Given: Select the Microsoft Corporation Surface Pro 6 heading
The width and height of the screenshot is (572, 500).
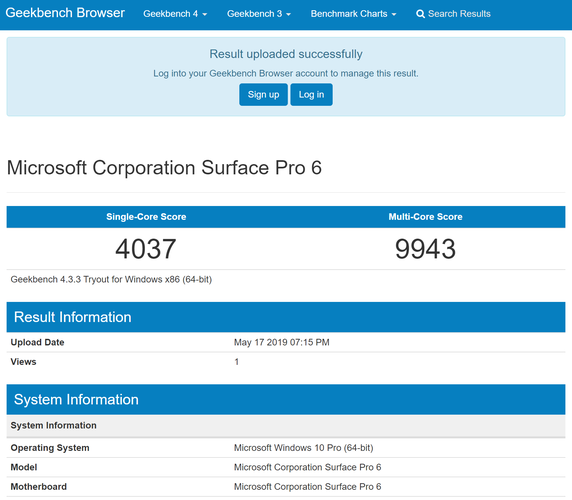Looking at the screenshot, I should pos(164,168).
